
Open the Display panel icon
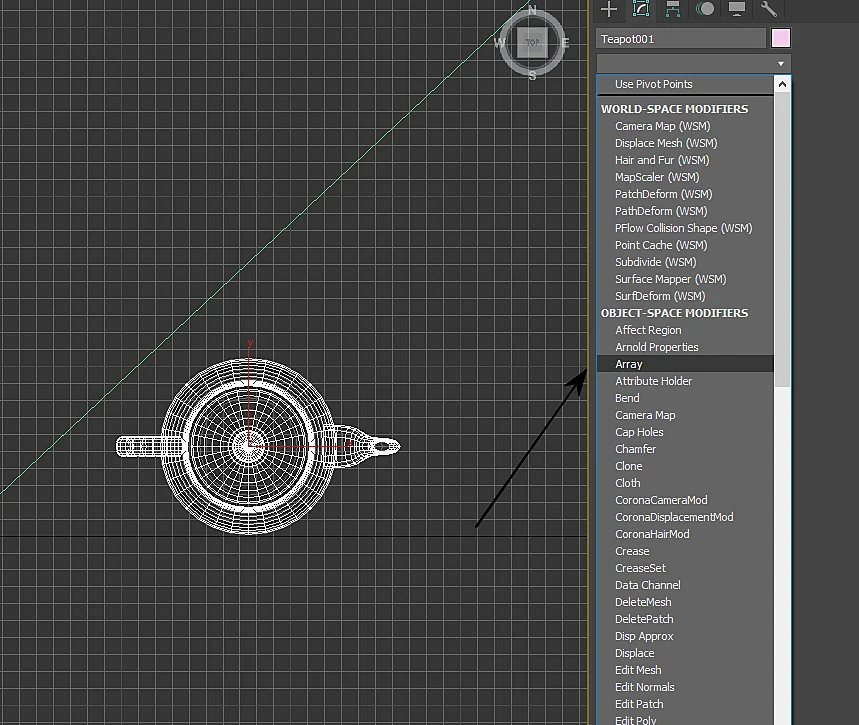736,9
